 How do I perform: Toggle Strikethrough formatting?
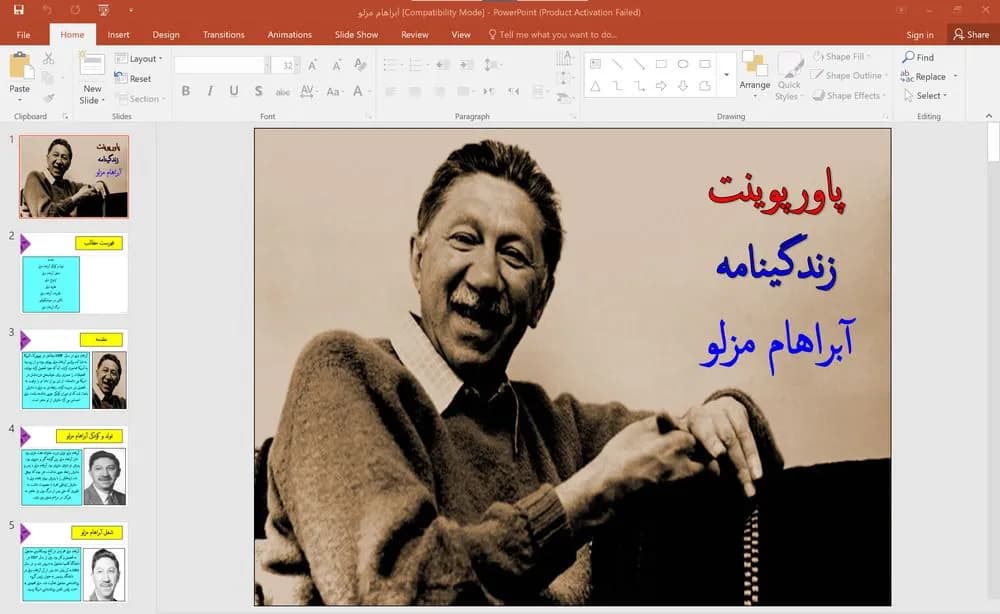click(x=283, y=92)
